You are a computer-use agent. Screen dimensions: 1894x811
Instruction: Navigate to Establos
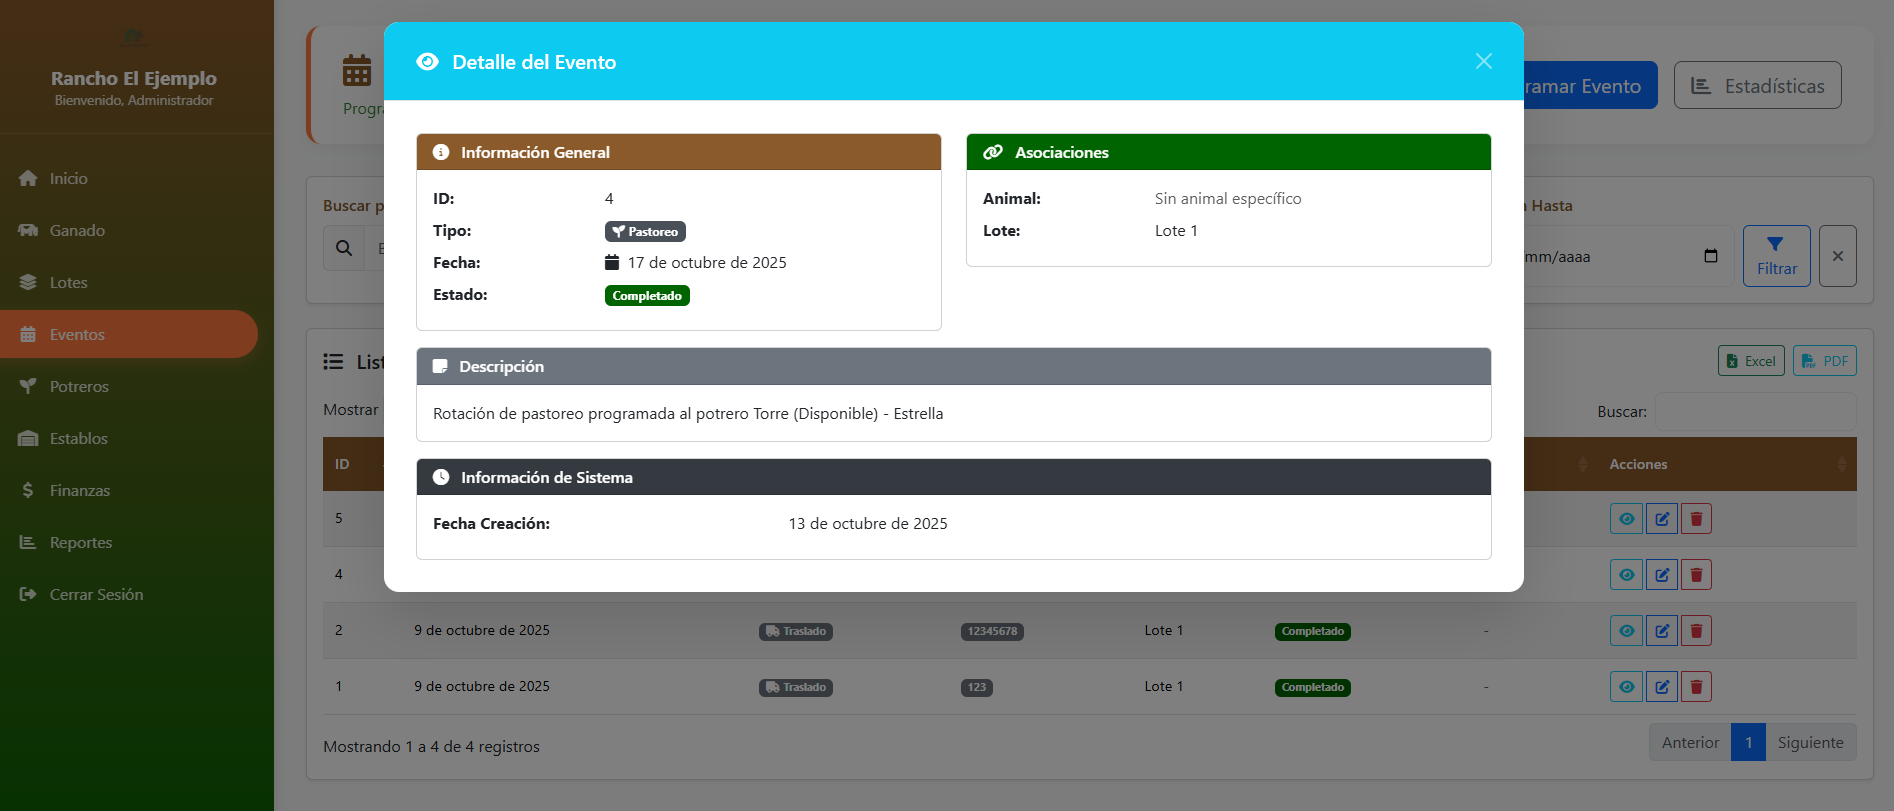129,438
